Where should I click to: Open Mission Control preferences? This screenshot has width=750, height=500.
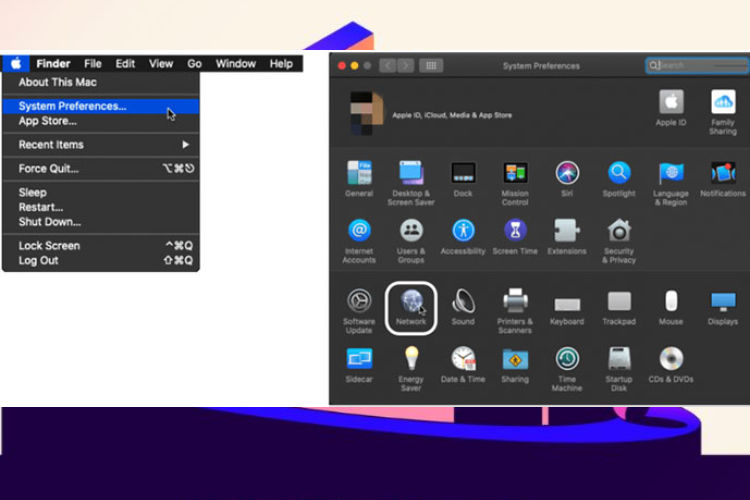click(515, 183)
